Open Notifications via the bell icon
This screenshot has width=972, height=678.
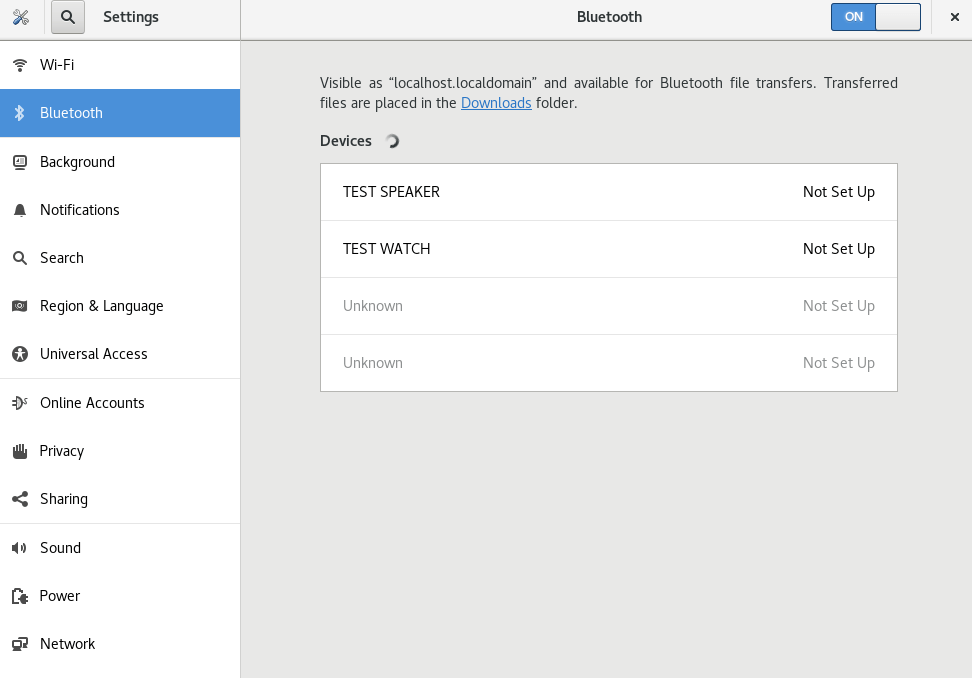tap(20, 209)
